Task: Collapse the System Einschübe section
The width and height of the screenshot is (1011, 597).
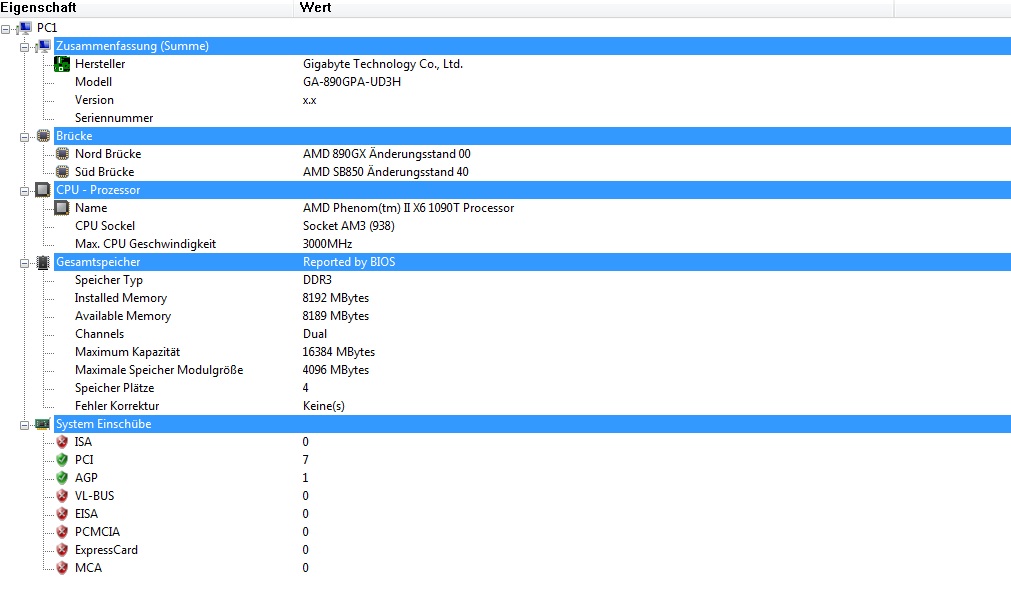Action: point(25,426)
